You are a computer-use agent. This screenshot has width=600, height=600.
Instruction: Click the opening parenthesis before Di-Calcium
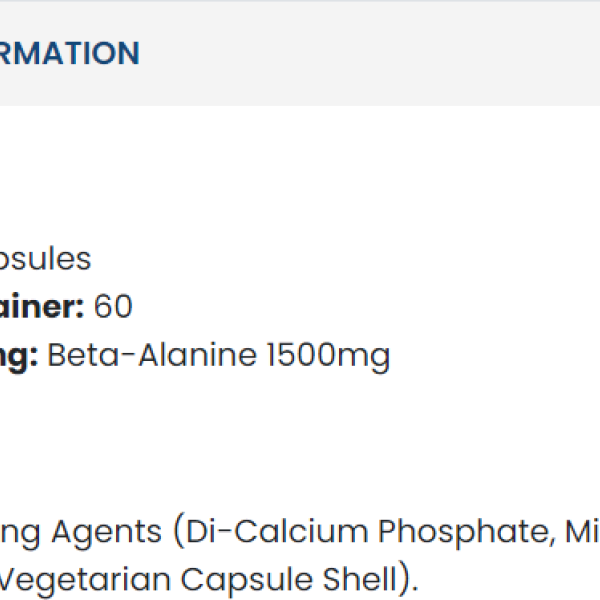(x=178, y=532)
